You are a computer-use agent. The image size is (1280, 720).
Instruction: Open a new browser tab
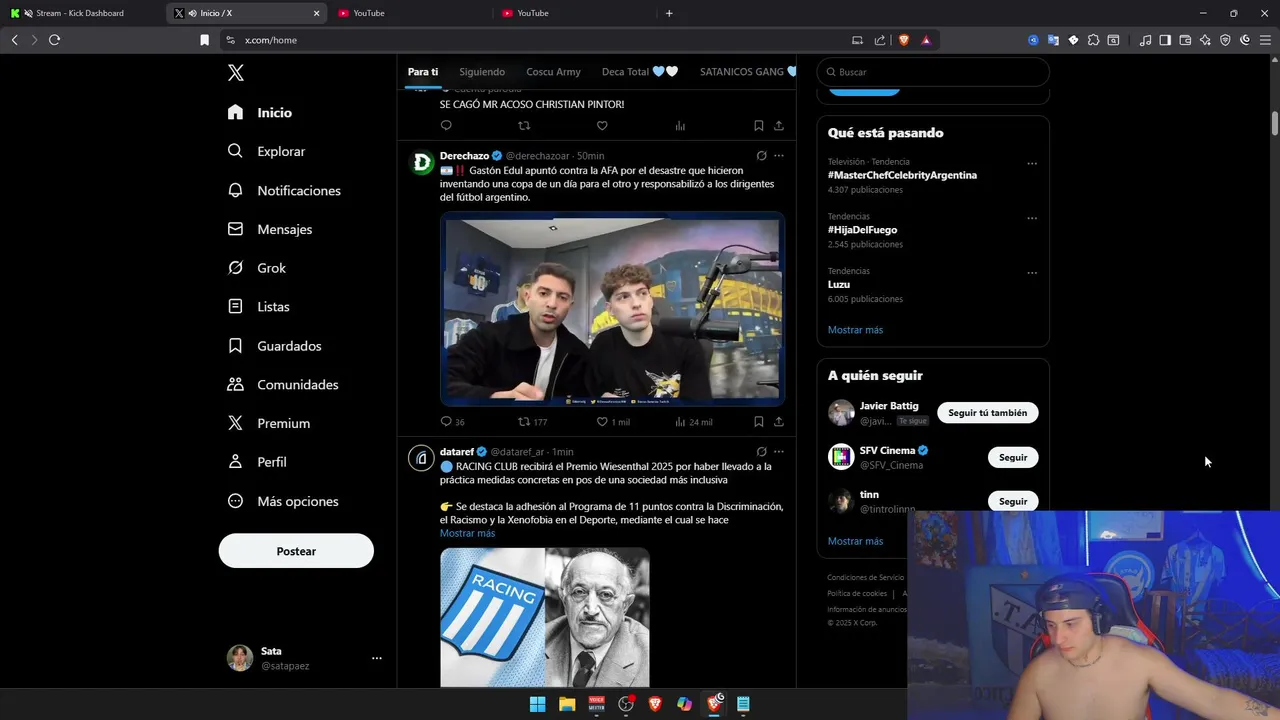point(669,13)
